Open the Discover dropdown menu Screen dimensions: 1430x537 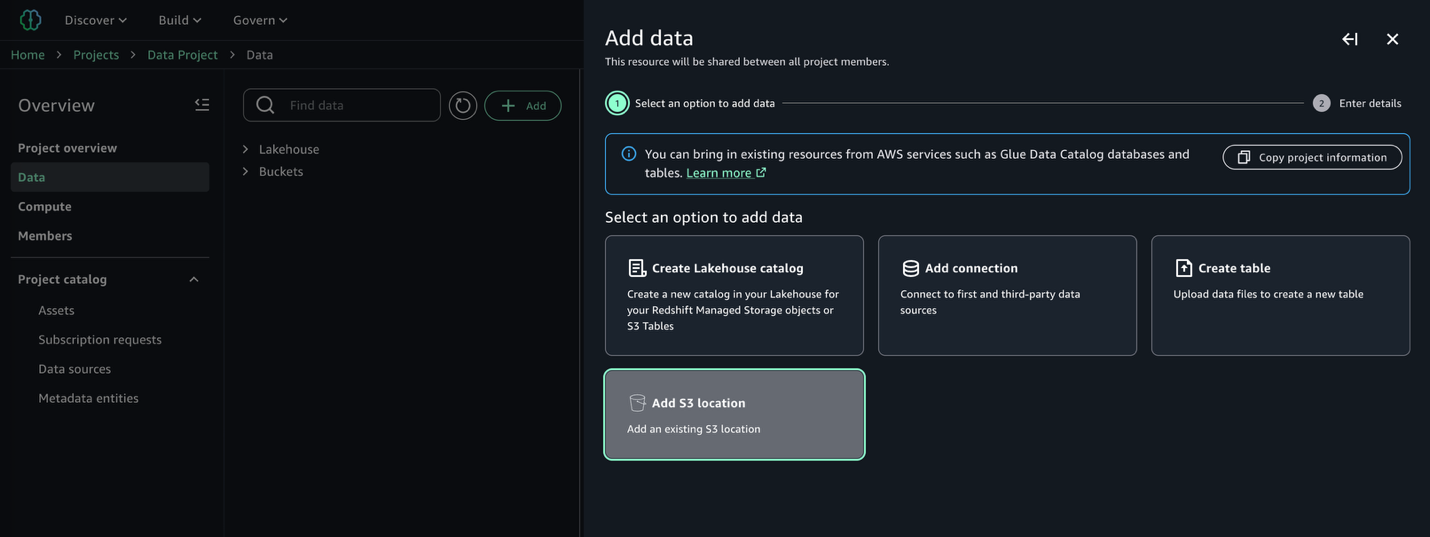(x=96, y=20)
